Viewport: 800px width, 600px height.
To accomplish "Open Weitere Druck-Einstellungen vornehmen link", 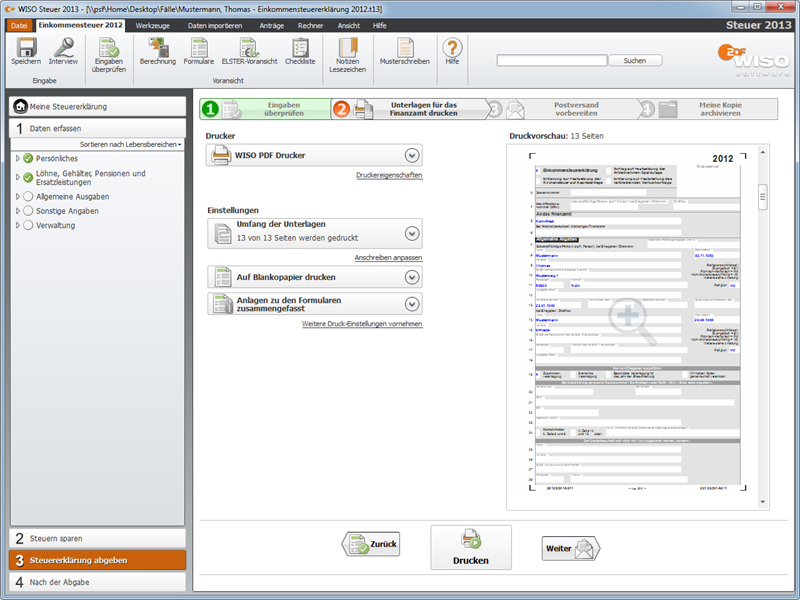I will pos(362,324).
